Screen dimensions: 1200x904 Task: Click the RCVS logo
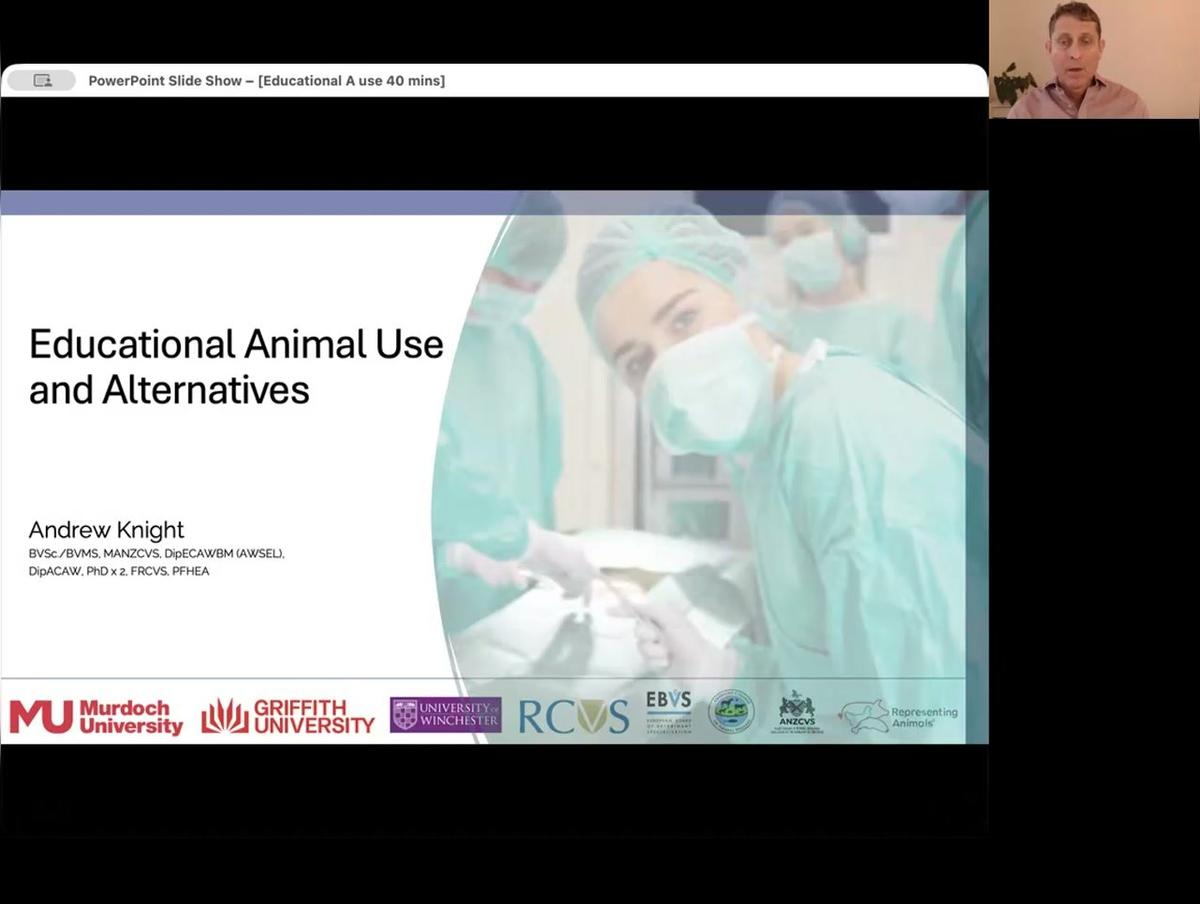click(573, 716)
